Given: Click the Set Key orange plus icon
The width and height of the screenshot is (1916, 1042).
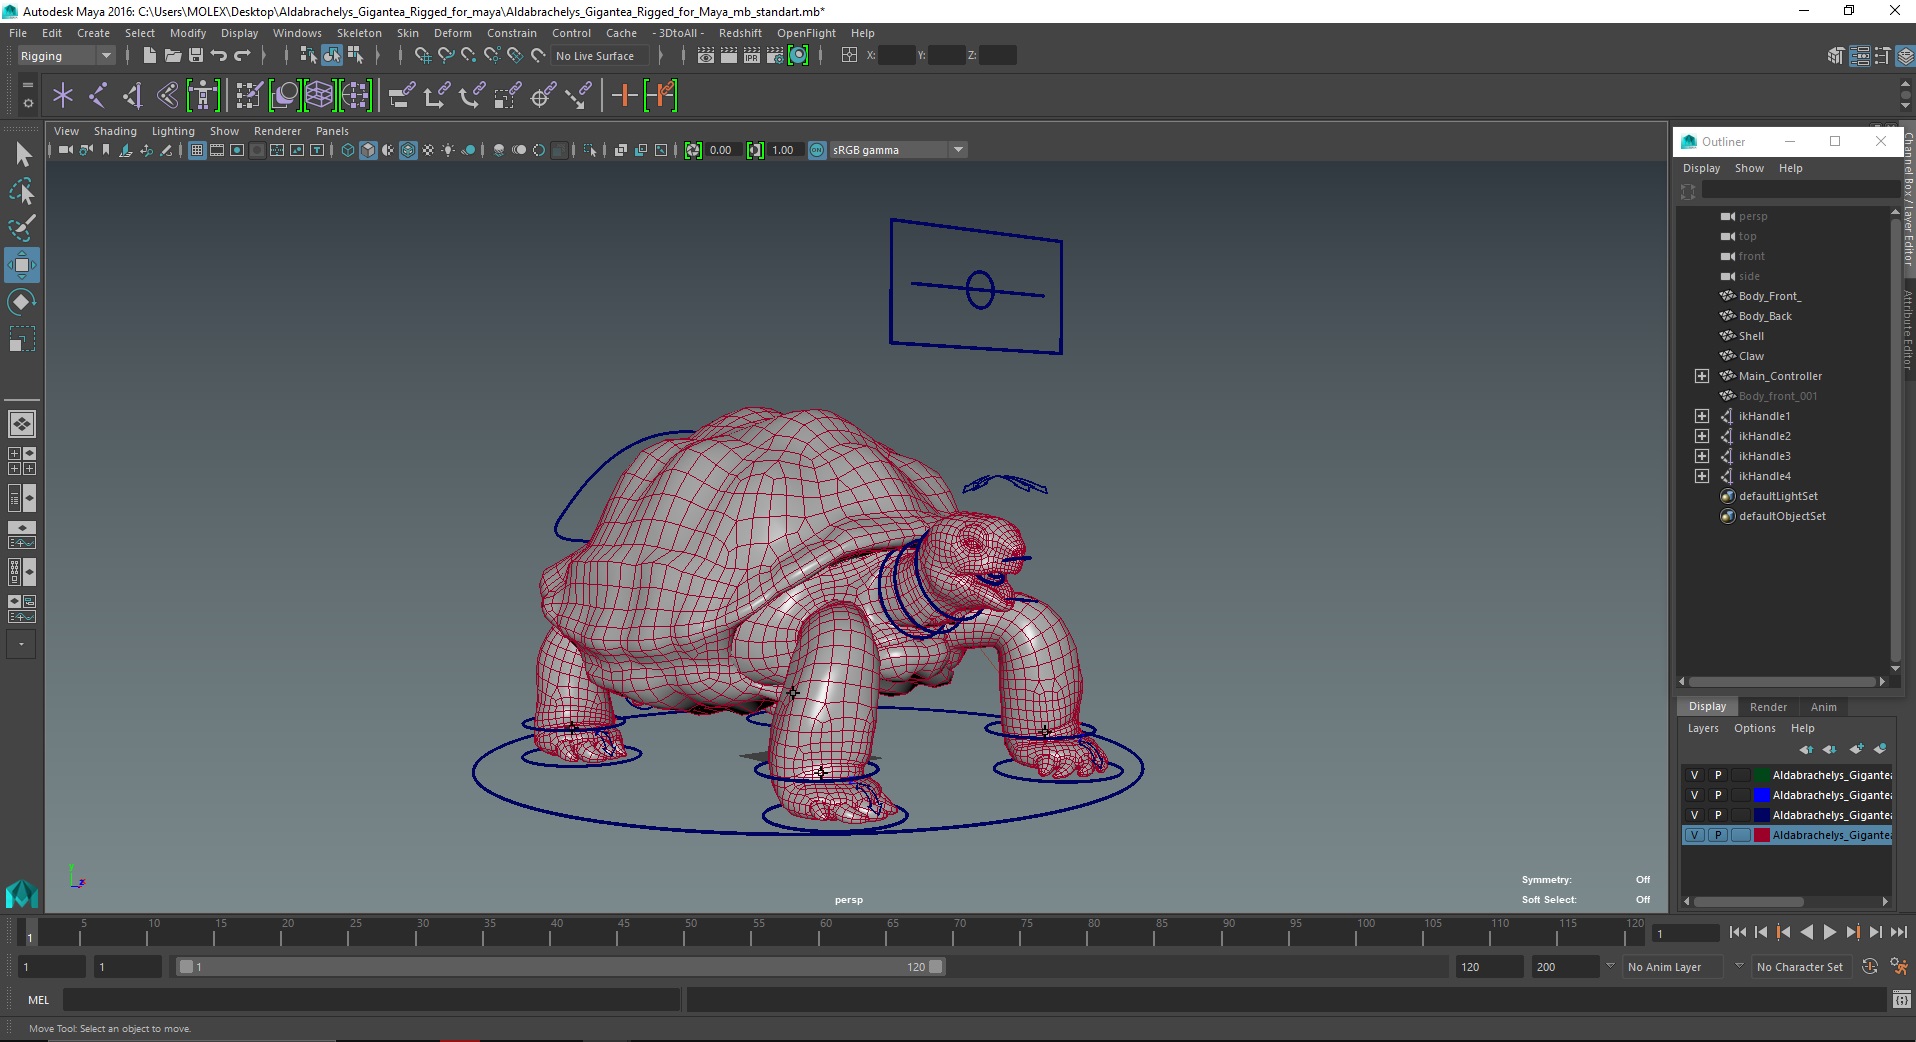Looking at the screenshot, I should tap(624, 96).
